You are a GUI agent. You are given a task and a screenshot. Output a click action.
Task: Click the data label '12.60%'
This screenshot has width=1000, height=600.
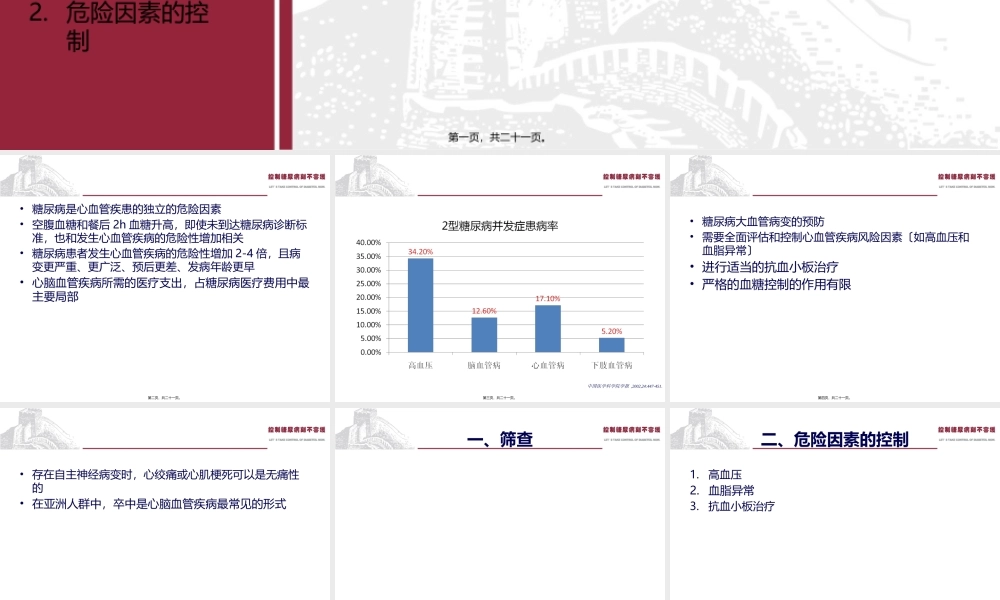(484, 311)
